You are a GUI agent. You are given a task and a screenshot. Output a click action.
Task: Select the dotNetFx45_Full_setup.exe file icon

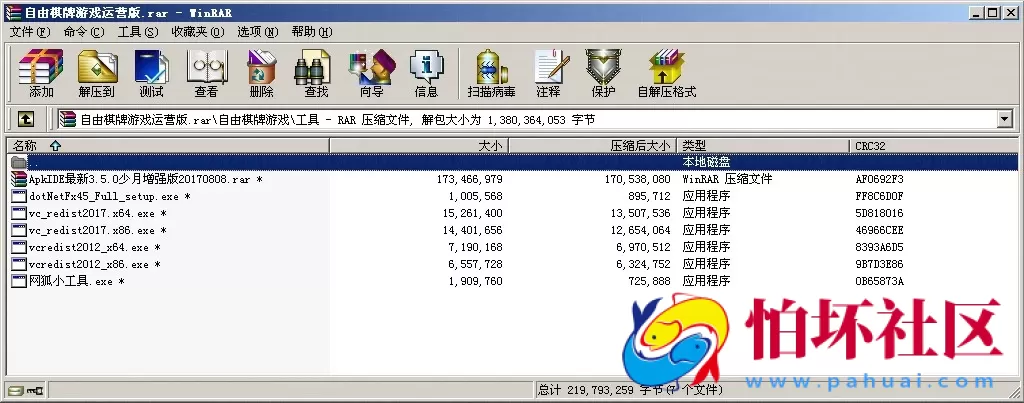pos(19,196)
